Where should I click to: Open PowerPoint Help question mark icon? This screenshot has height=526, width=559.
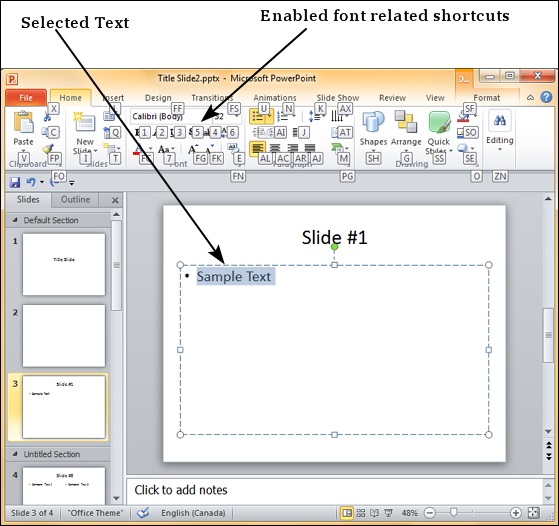[x=546, y=97]
